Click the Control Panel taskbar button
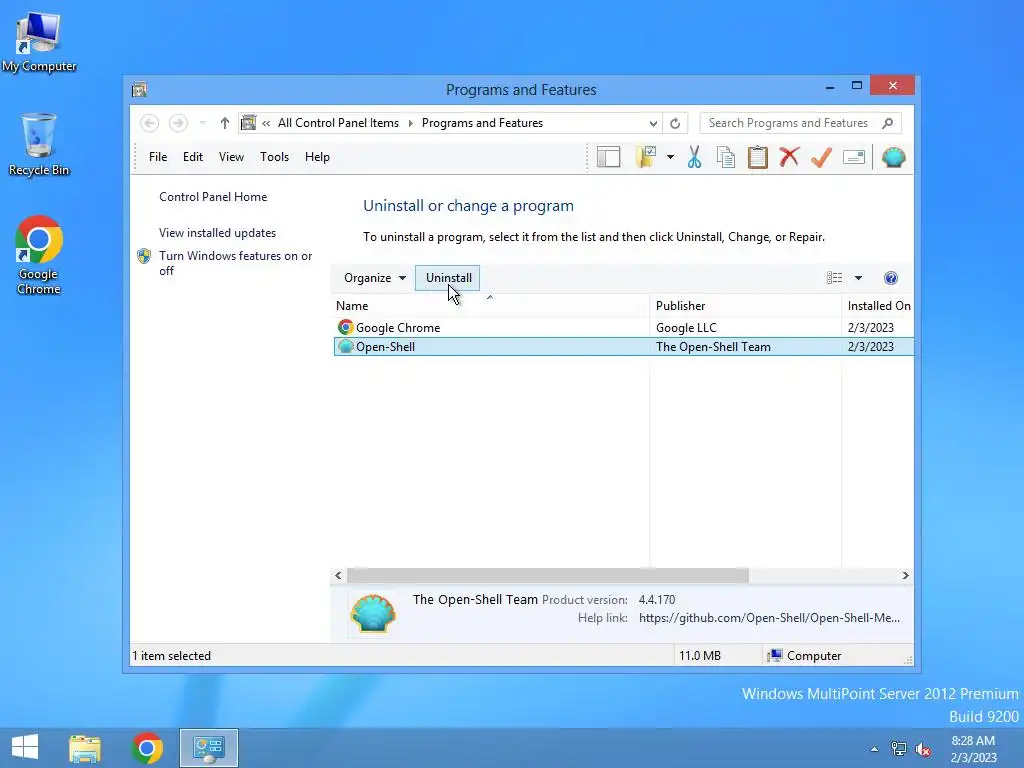This screenshot has width=1024, height=768. point(209,748)
